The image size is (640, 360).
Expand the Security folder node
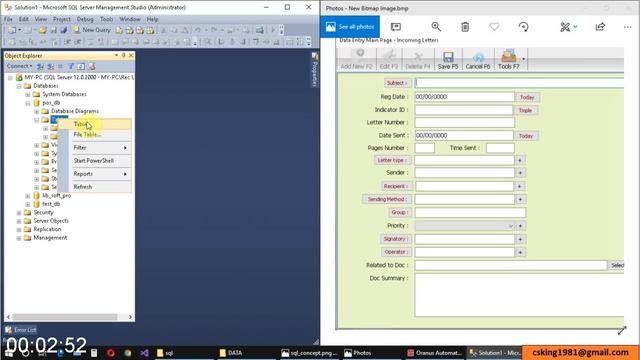tap(19, 212)
